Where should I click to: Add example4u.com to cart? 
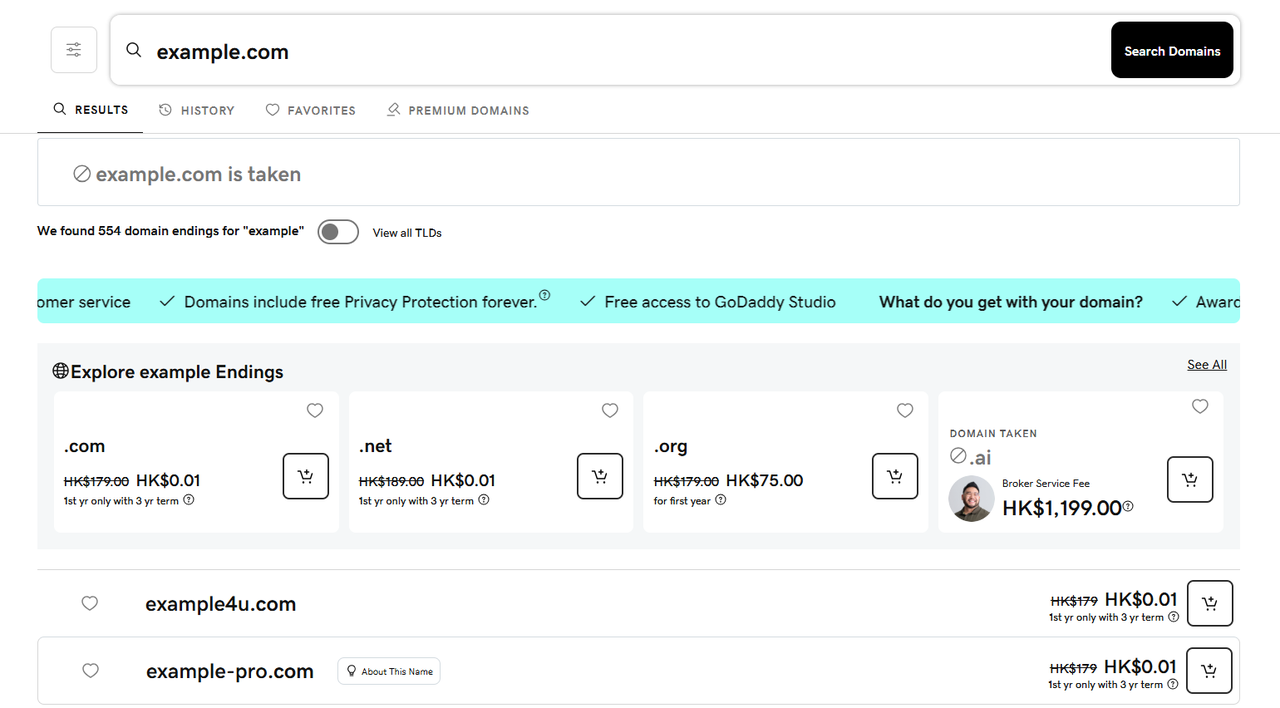tap(1210, 603)
